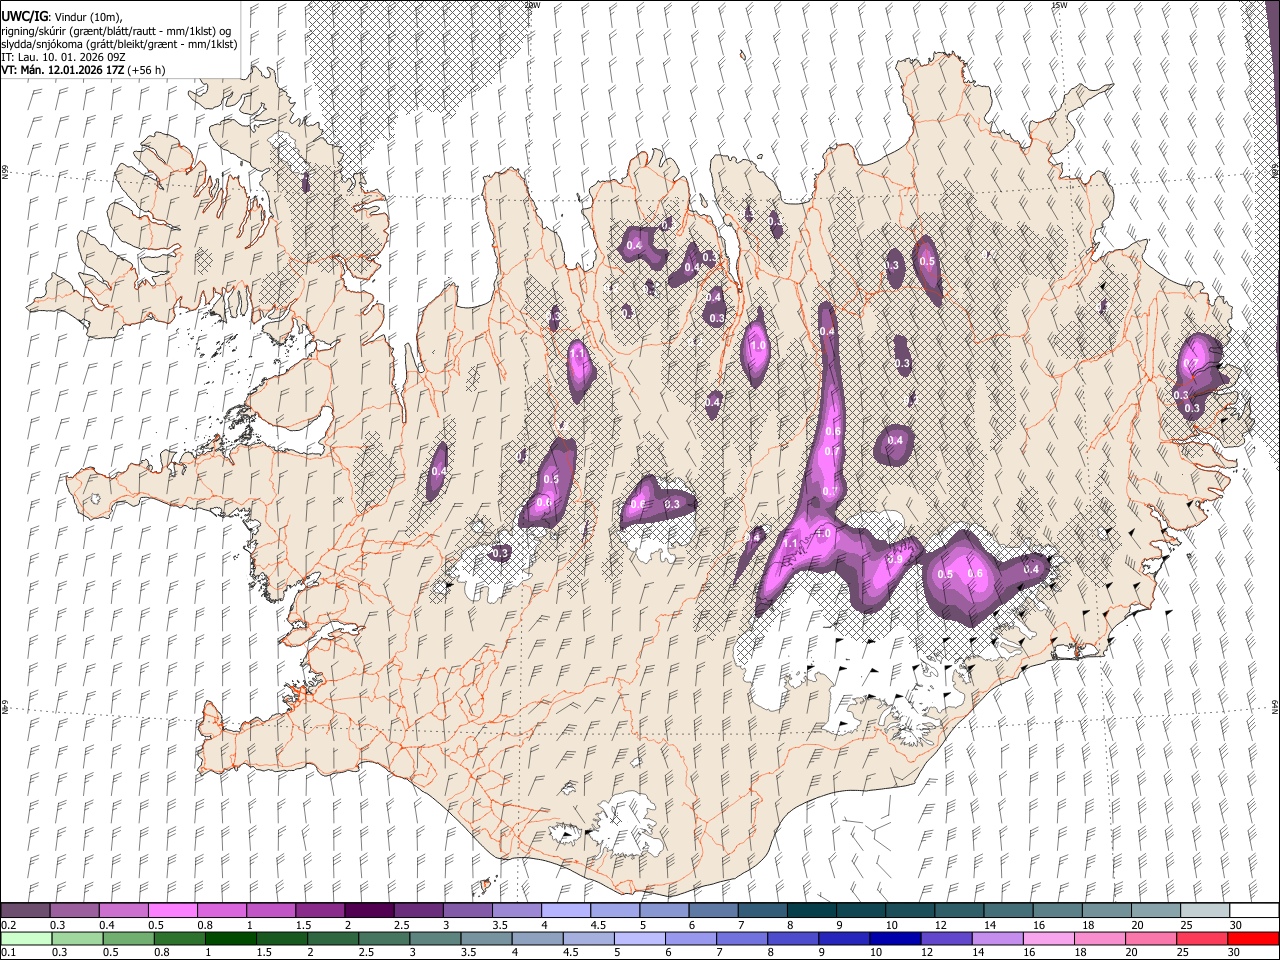
Task: Click the 'VT: Mán. 12.01.2026 17Z (+56 h)' line
Action: pos(84,70)
